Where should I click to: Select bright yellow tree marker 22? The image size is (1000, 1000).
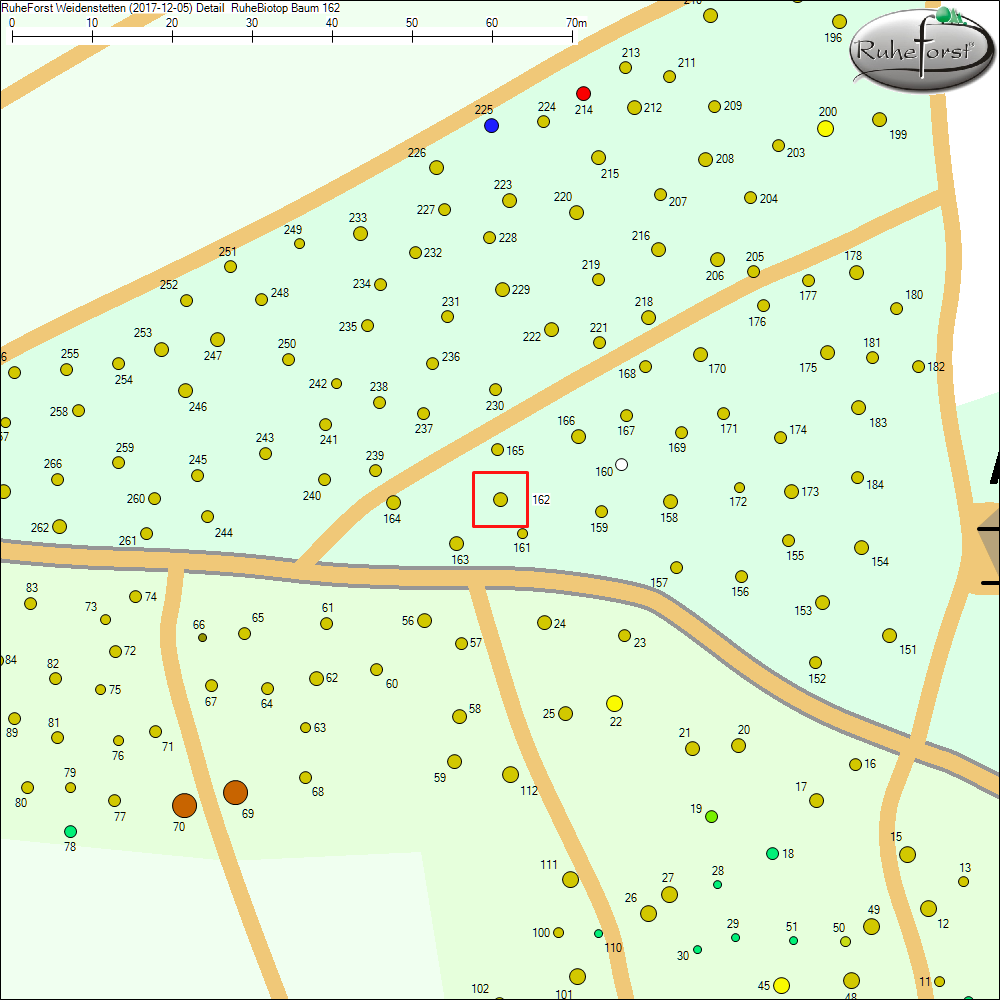[x=615, y=703]
